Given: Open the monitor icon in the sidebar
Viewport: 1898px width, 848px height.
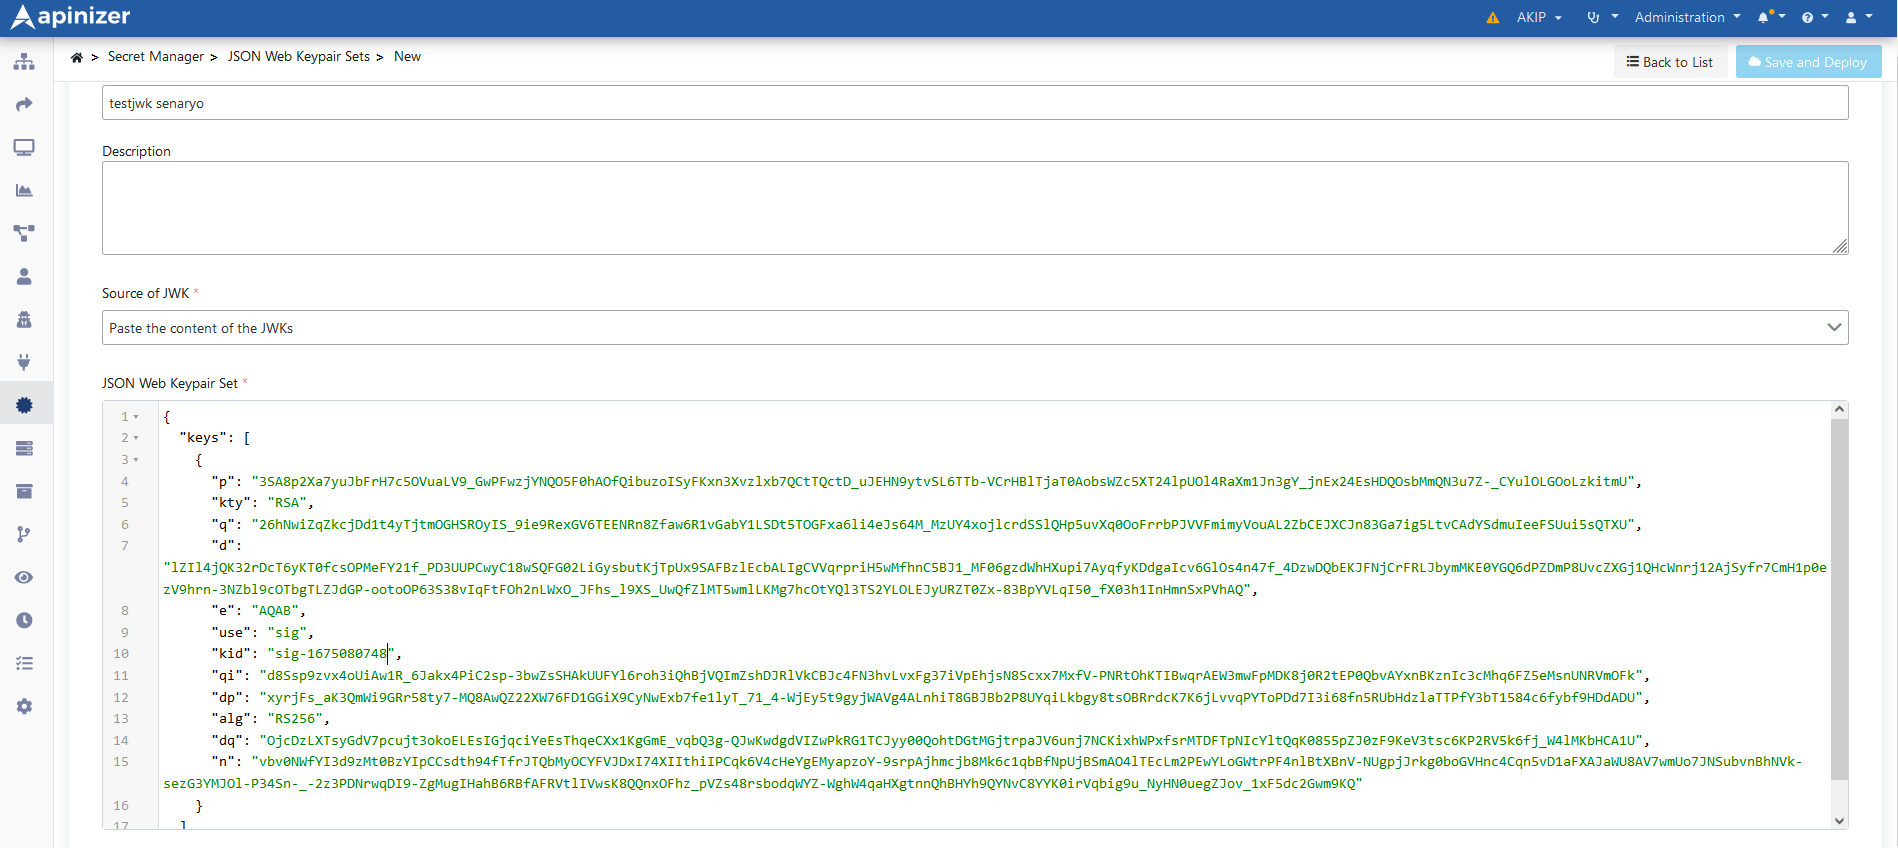Looking at the screenshot, I should [24, 148].
